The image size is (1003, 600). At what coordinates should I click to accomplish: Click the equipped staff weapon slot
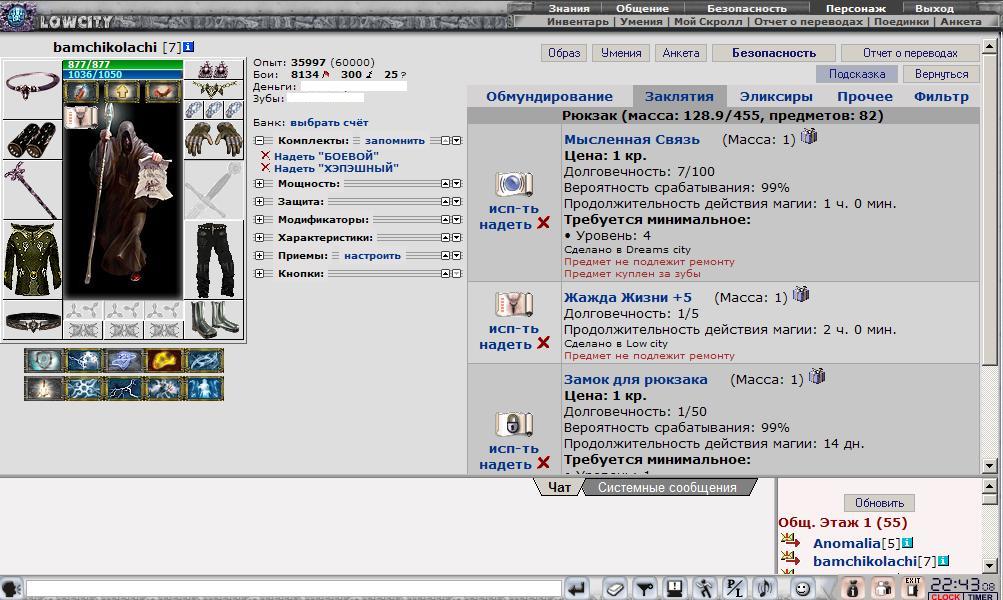click(x=33, y=189)
